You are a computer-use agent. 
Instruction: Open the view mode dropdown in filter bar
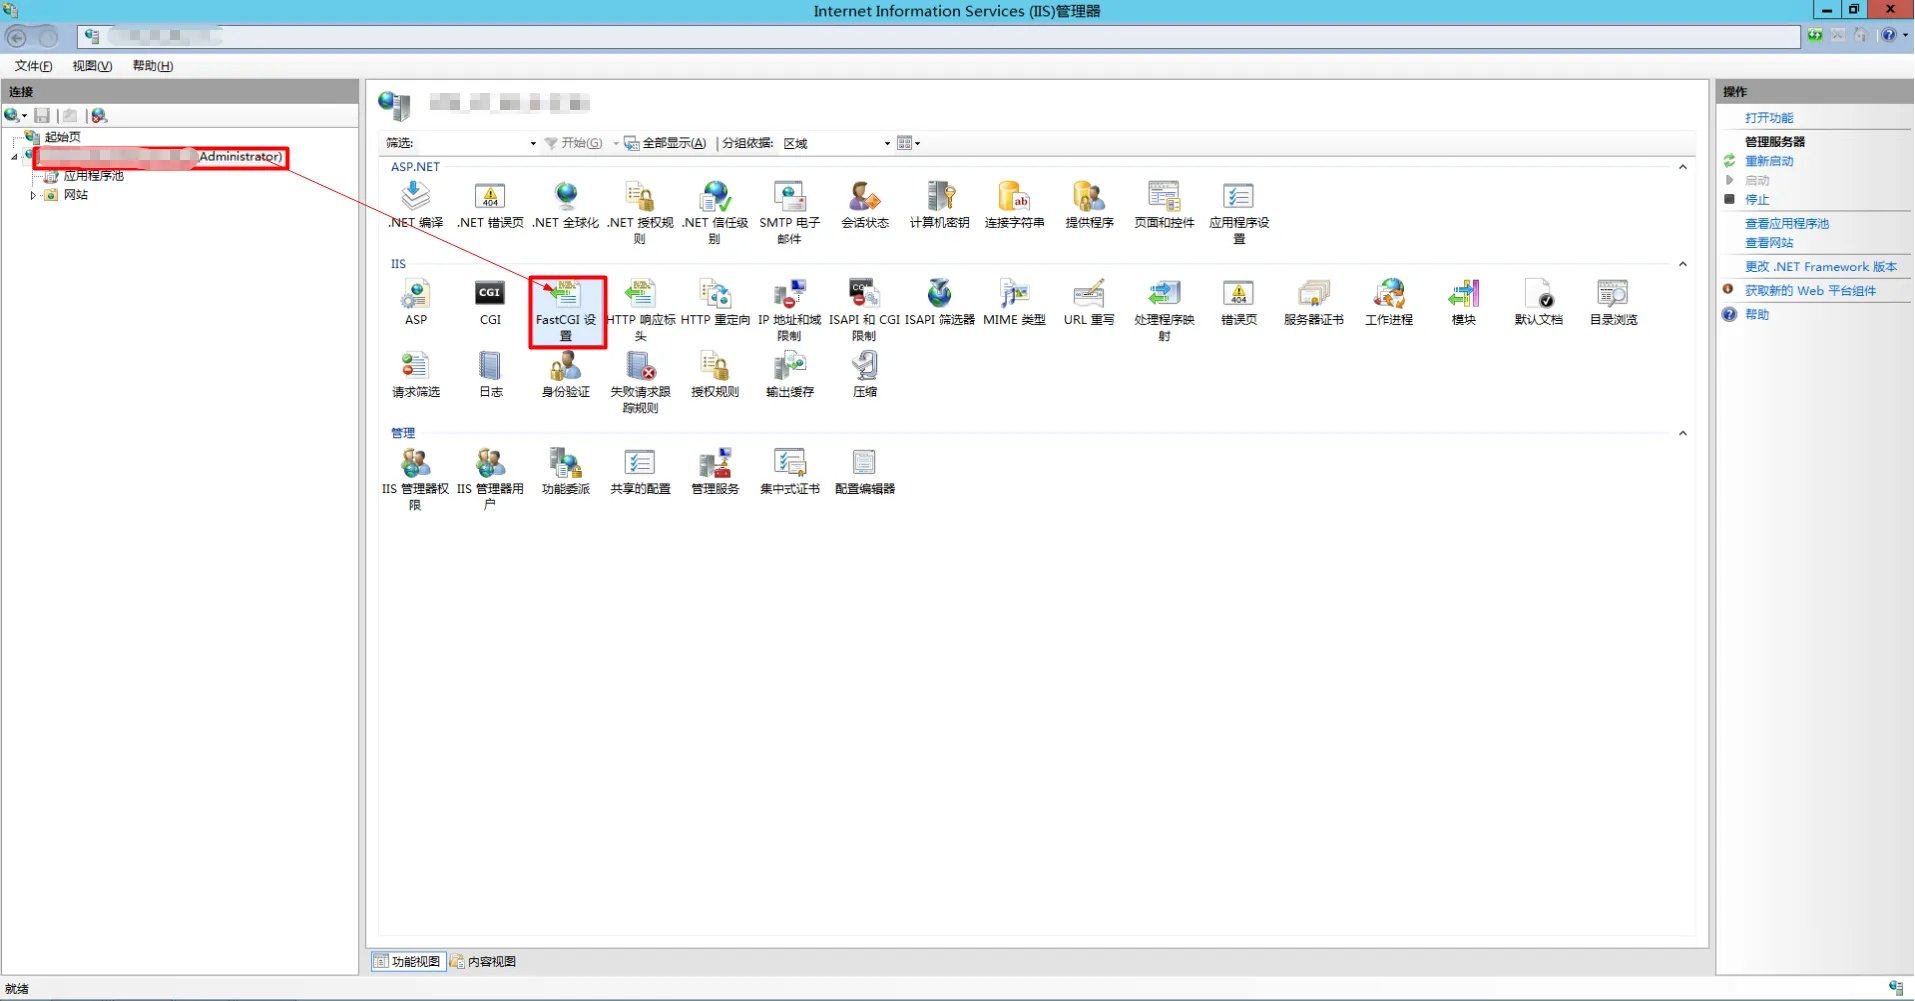[908, 143]
